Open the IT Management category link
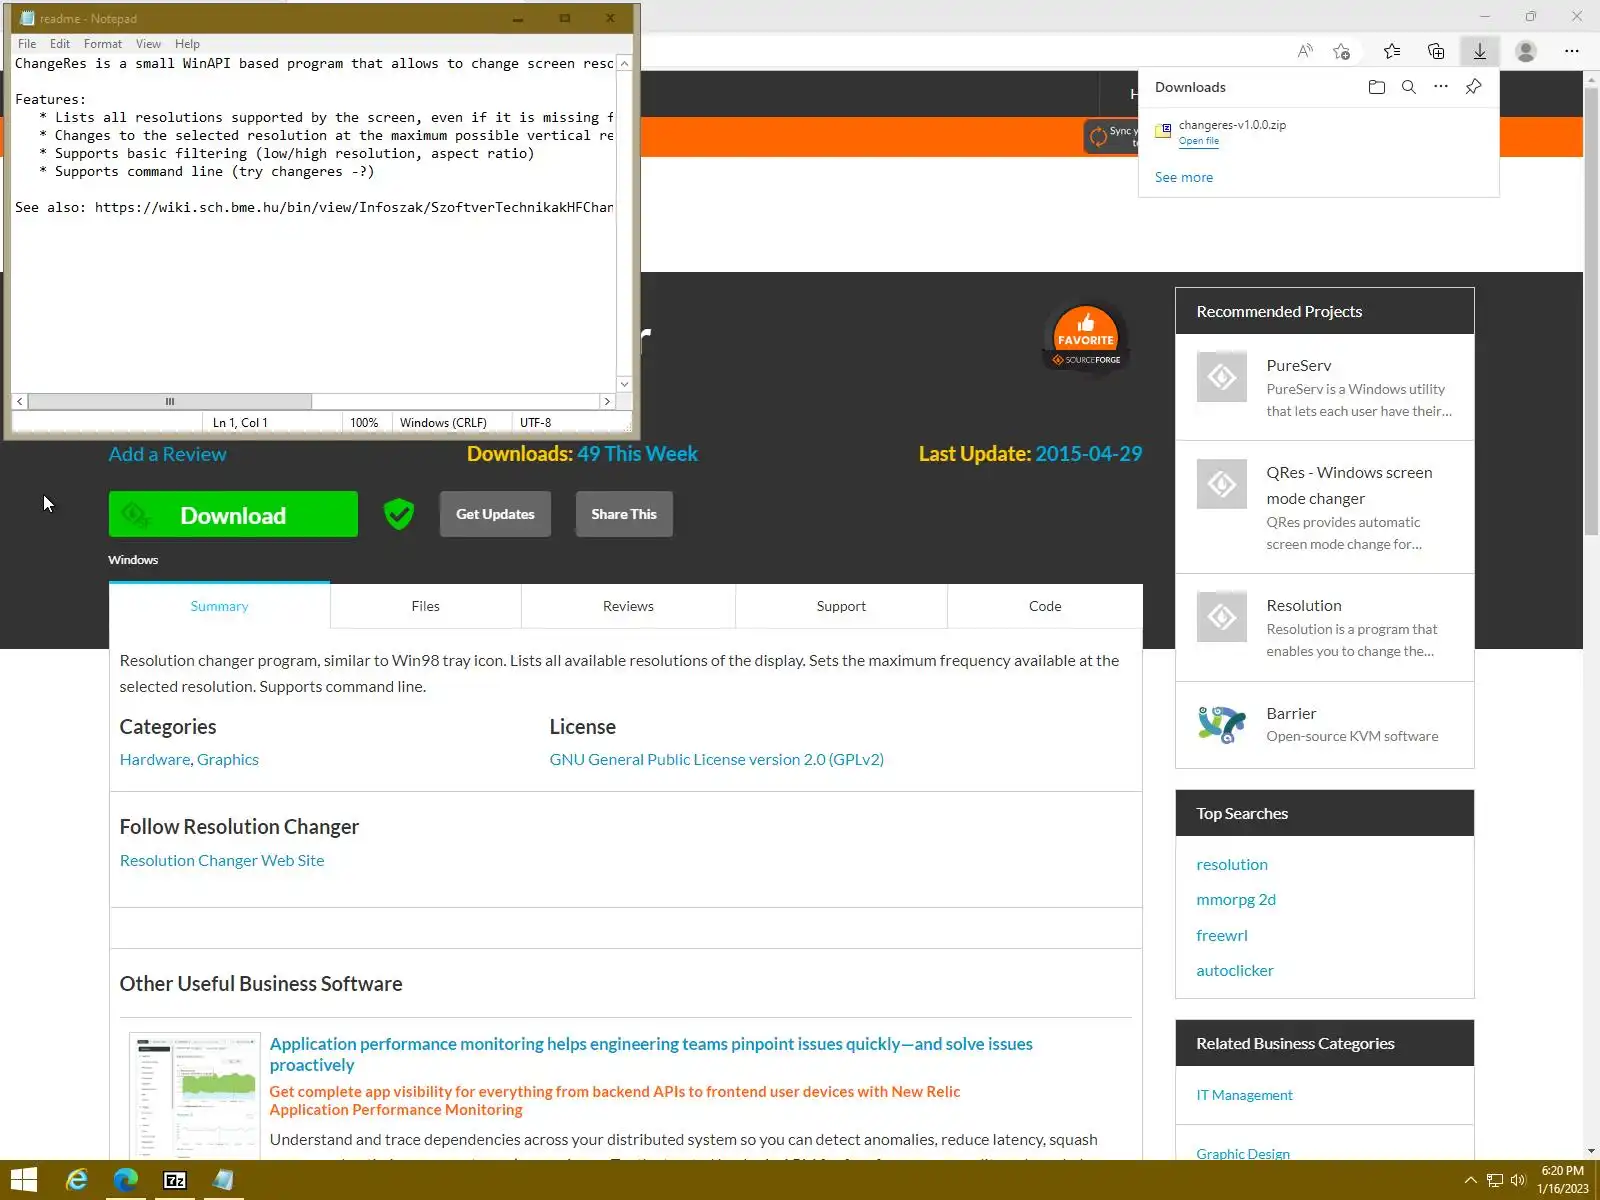The height and width of the screenshot is (1200, 1600). (1244, 1095)
